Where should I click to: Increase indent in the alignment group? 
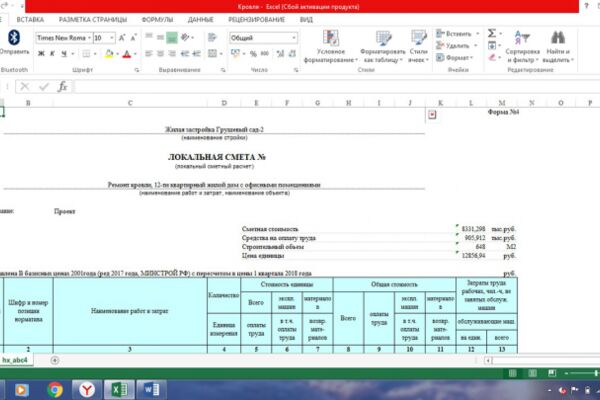(196, 54)
